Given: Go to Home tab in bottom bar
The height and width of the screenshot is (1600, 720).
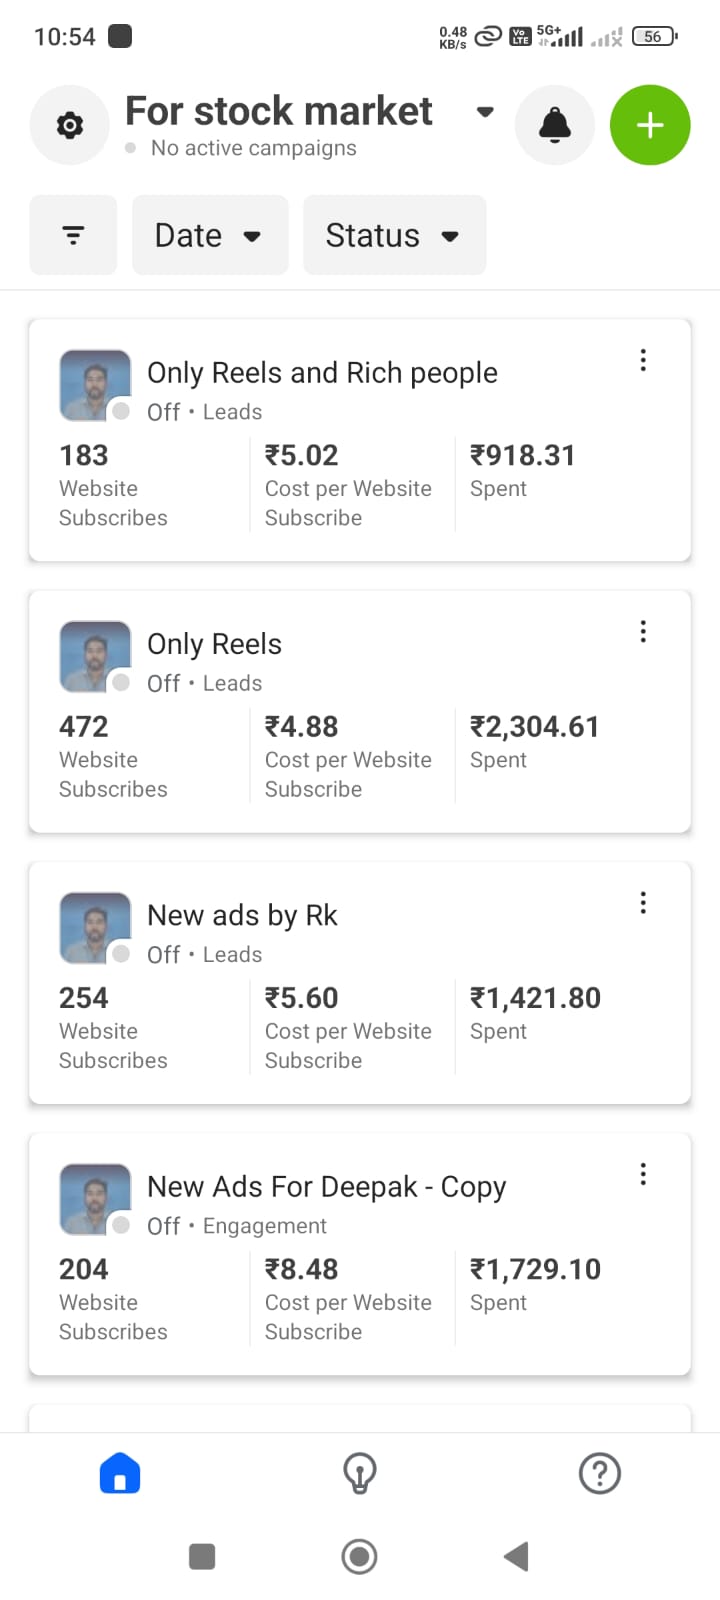Looking at the screenshot, I should (120, 1473).
